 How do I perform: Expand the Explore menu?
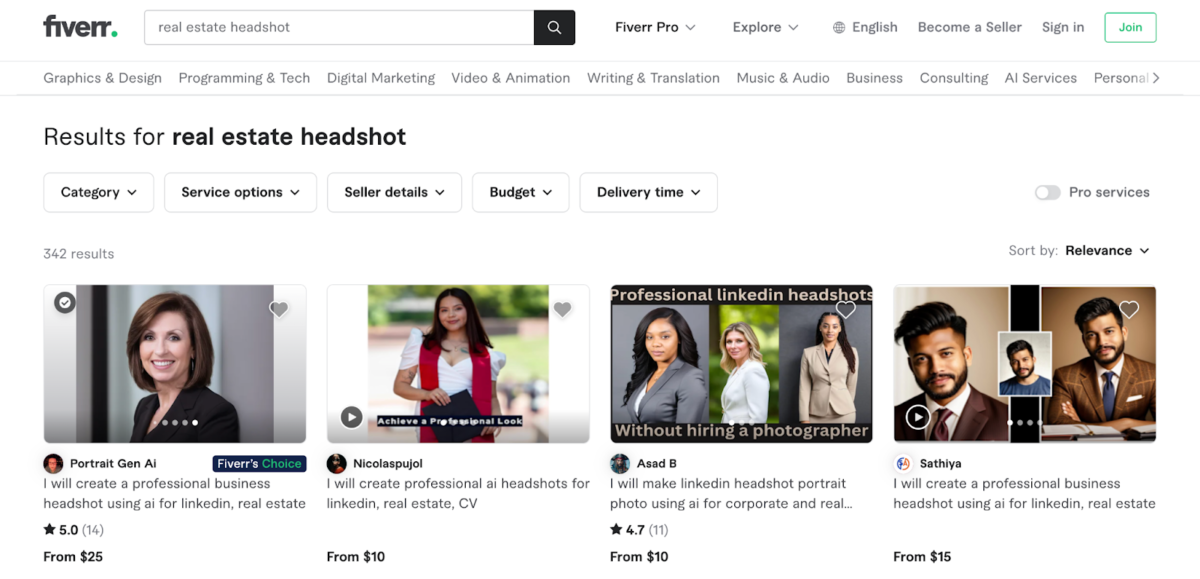coord(765,27)
